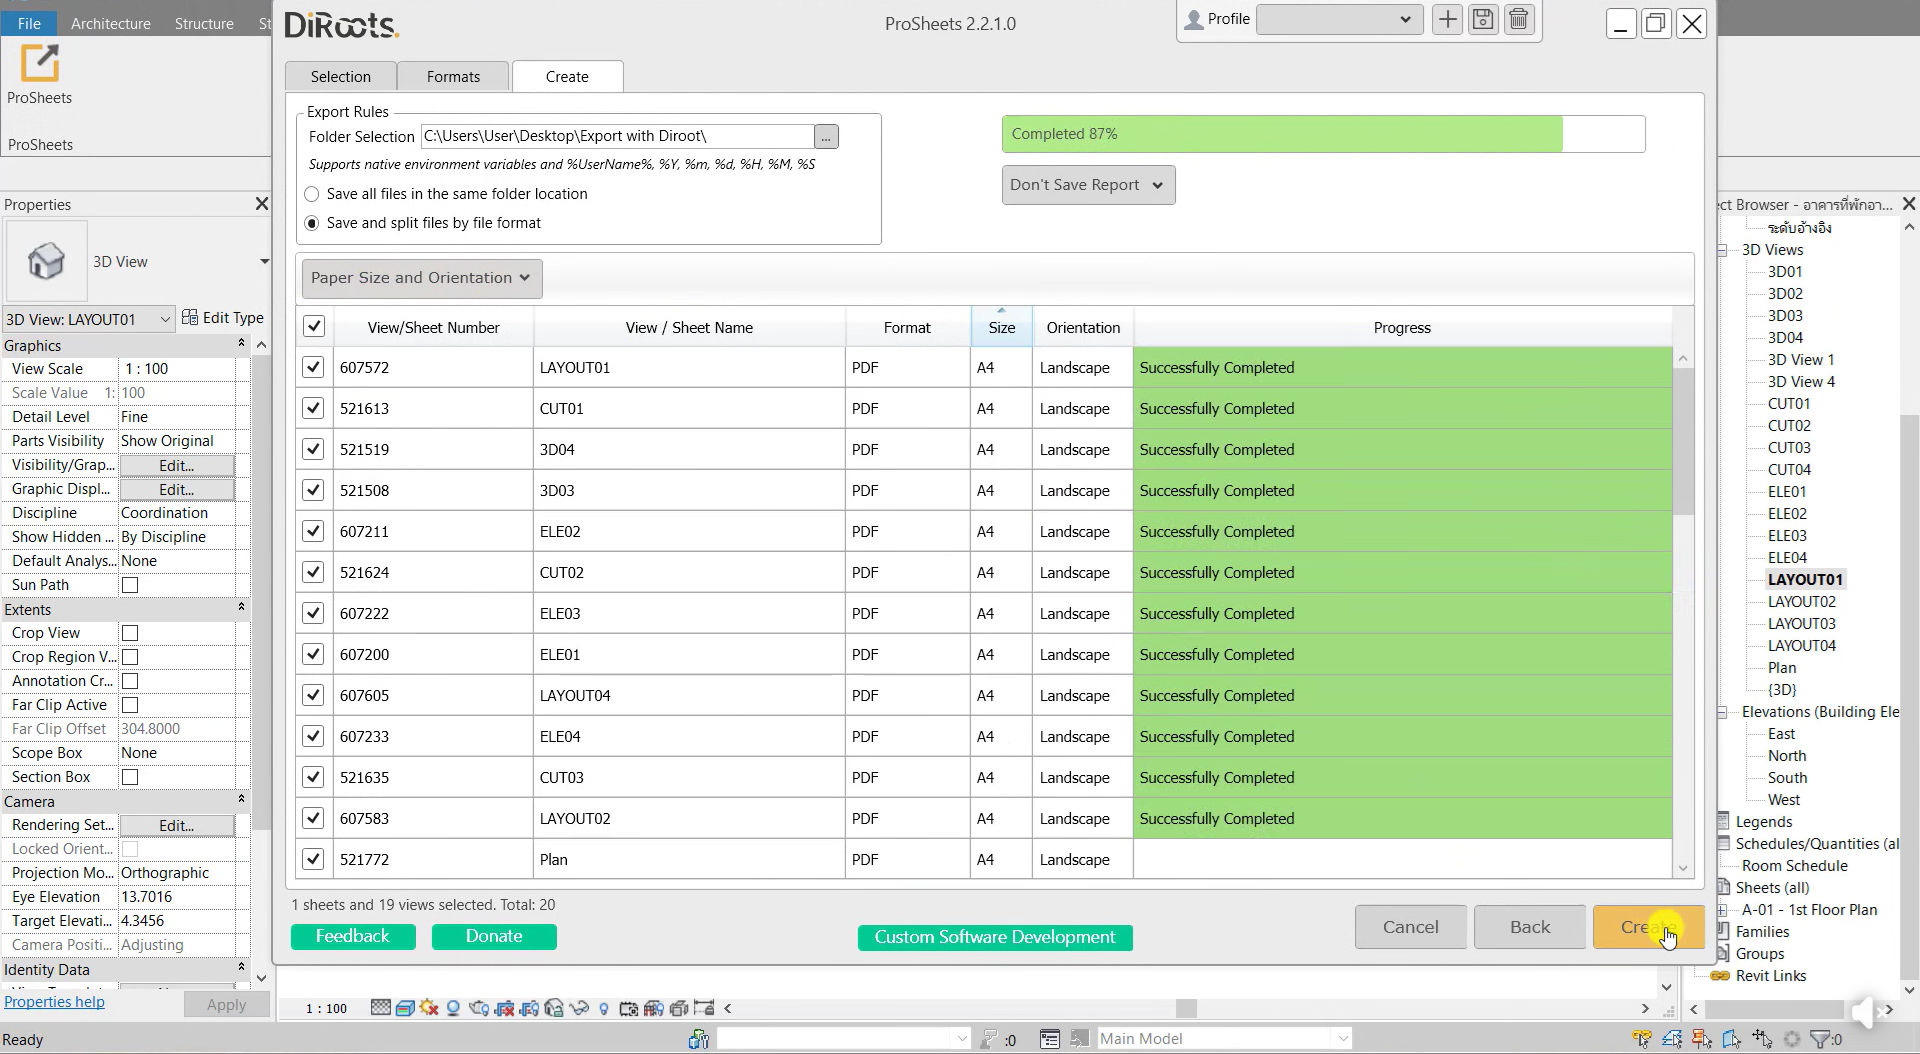Open the File menu in Revit
Image resolution: width=1920 pixels, height=1054 pixels.
[29, 23]
